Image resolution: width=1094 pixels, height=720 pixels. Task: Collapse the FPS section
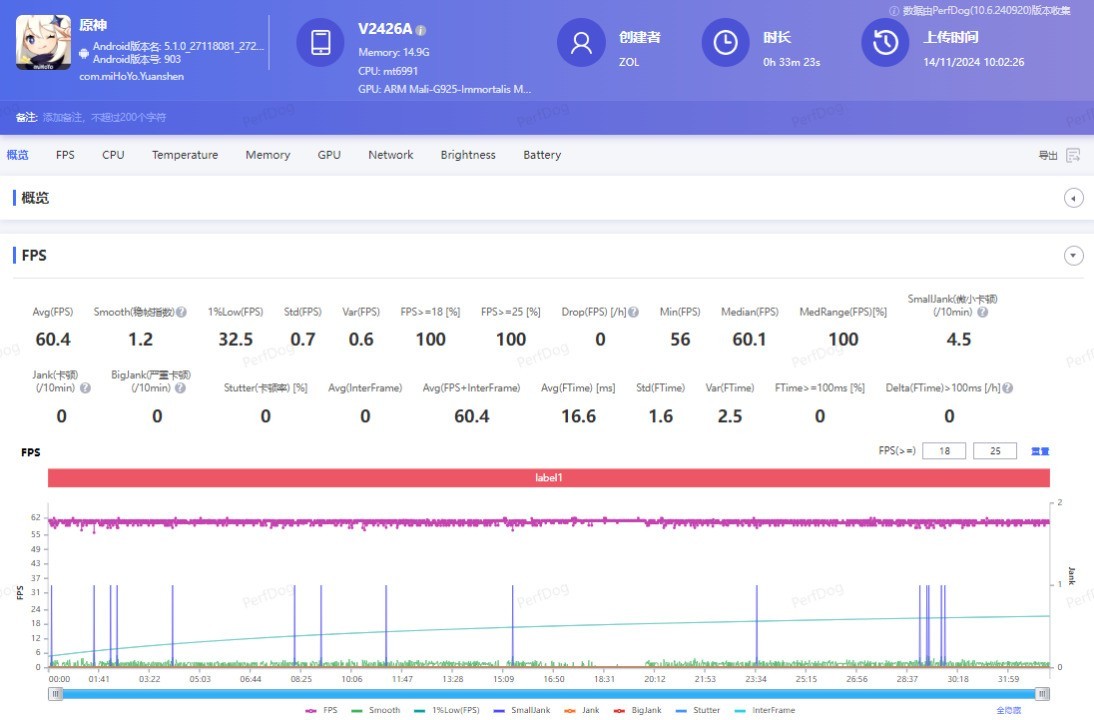point(1074,256)
